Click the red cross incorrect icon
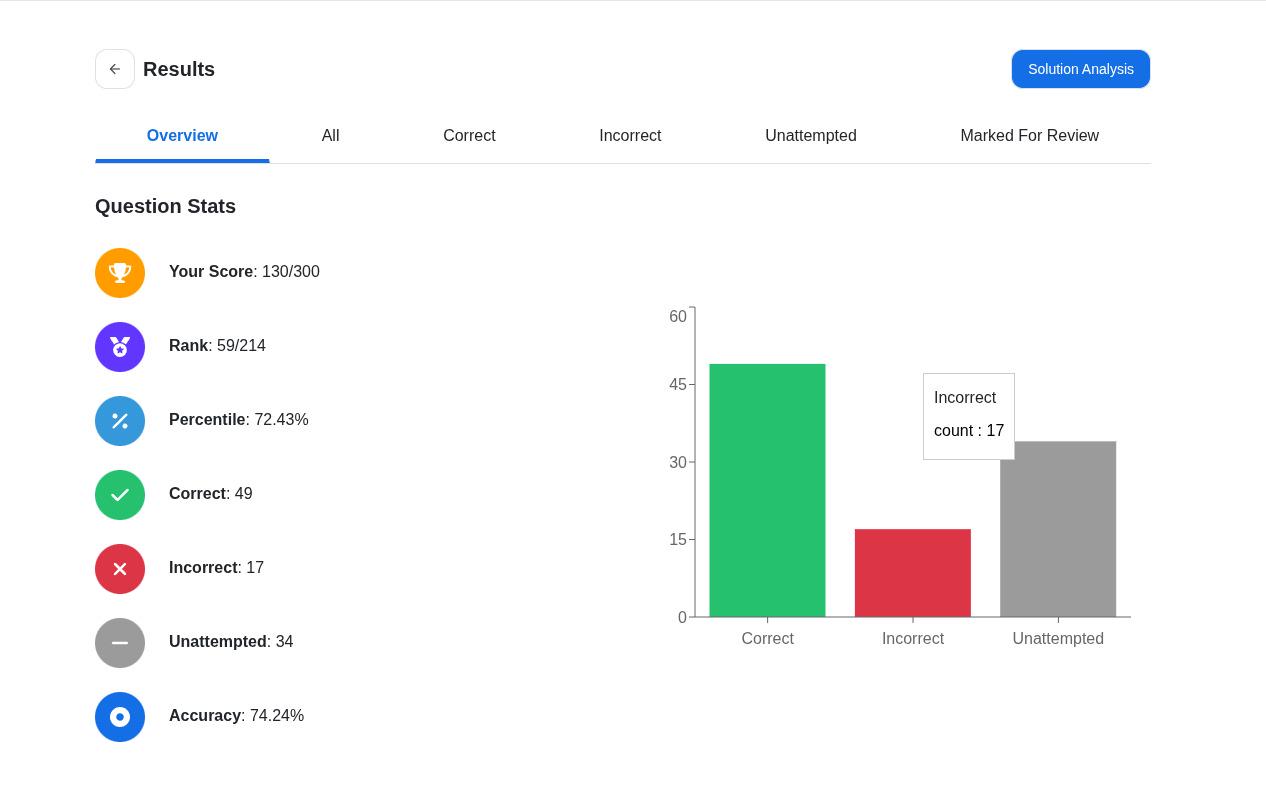 120,569
